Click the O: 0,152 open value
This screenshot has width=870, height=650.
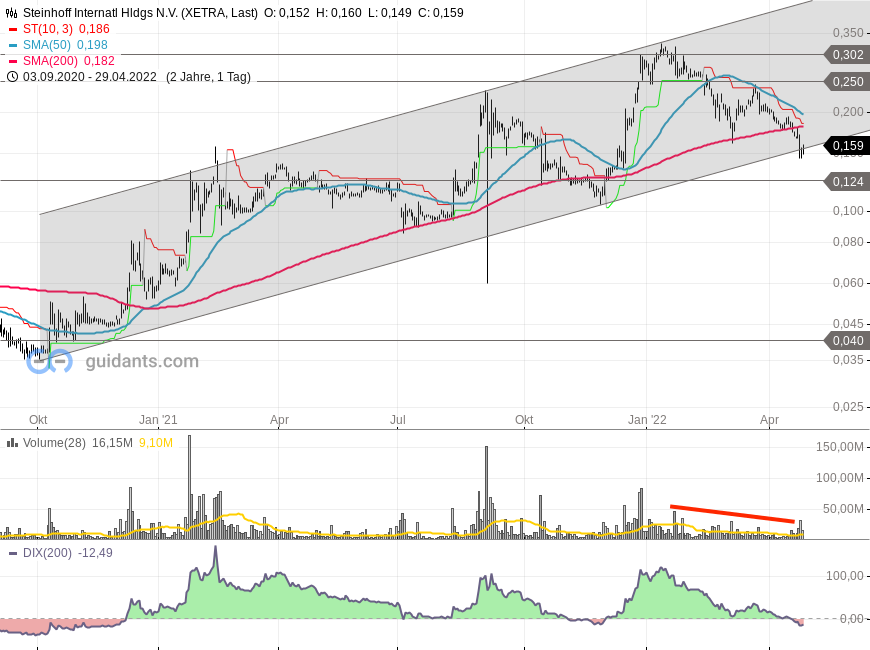[x=286, y=13]
